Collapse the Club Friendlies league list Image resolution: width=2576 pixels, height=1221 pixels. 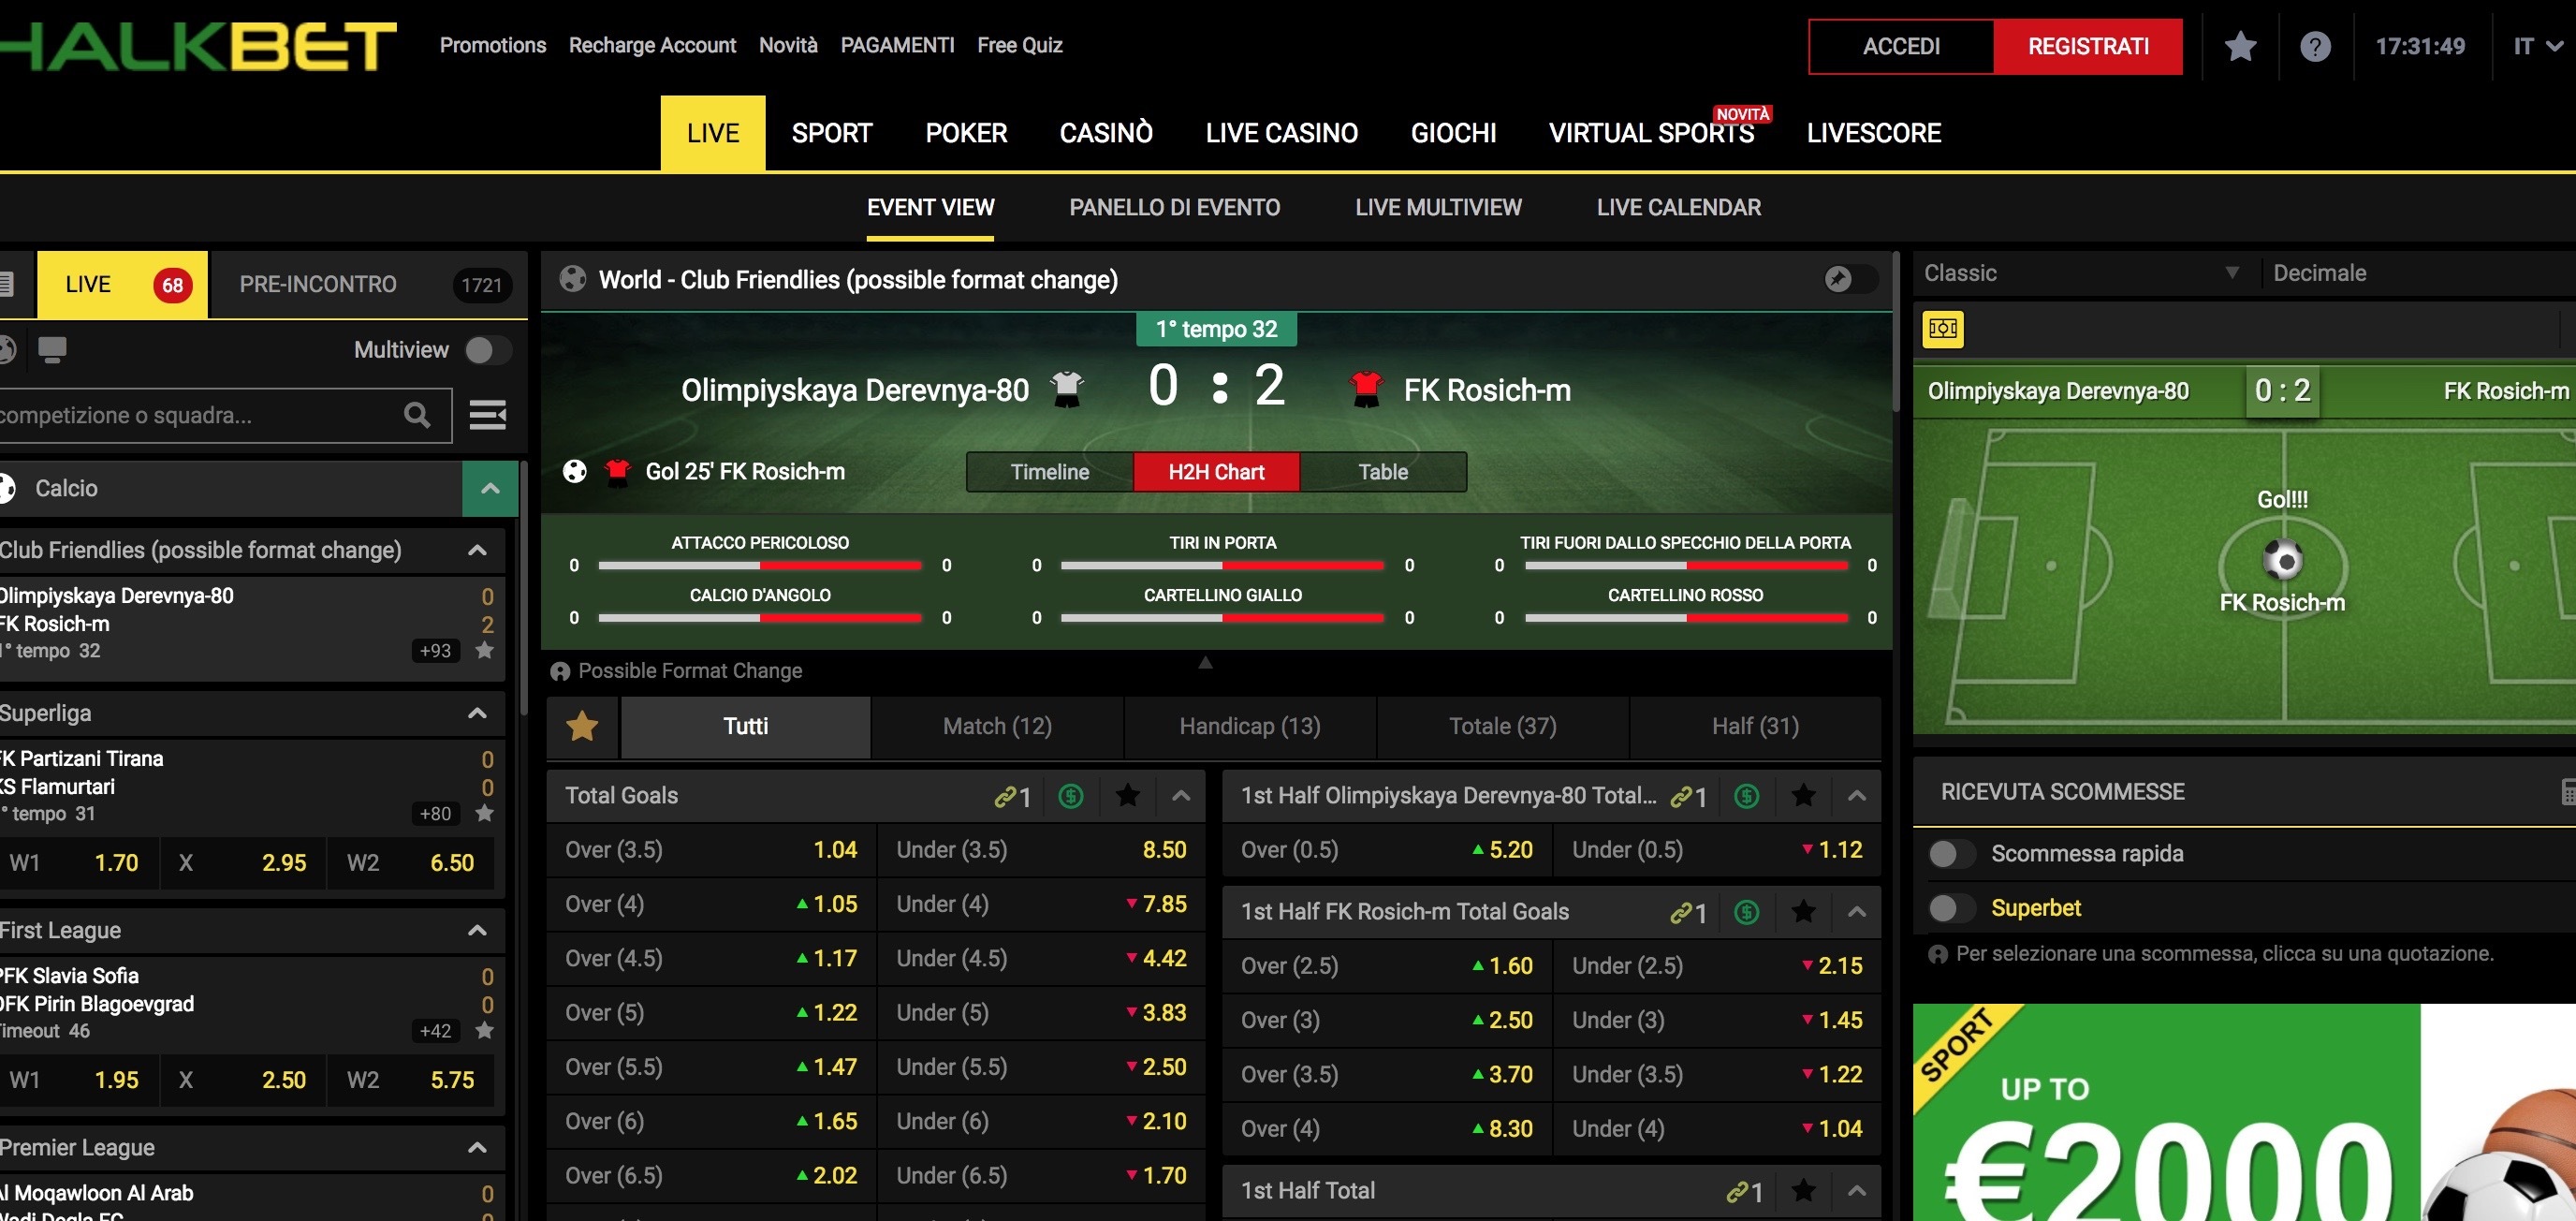(478, 550)
